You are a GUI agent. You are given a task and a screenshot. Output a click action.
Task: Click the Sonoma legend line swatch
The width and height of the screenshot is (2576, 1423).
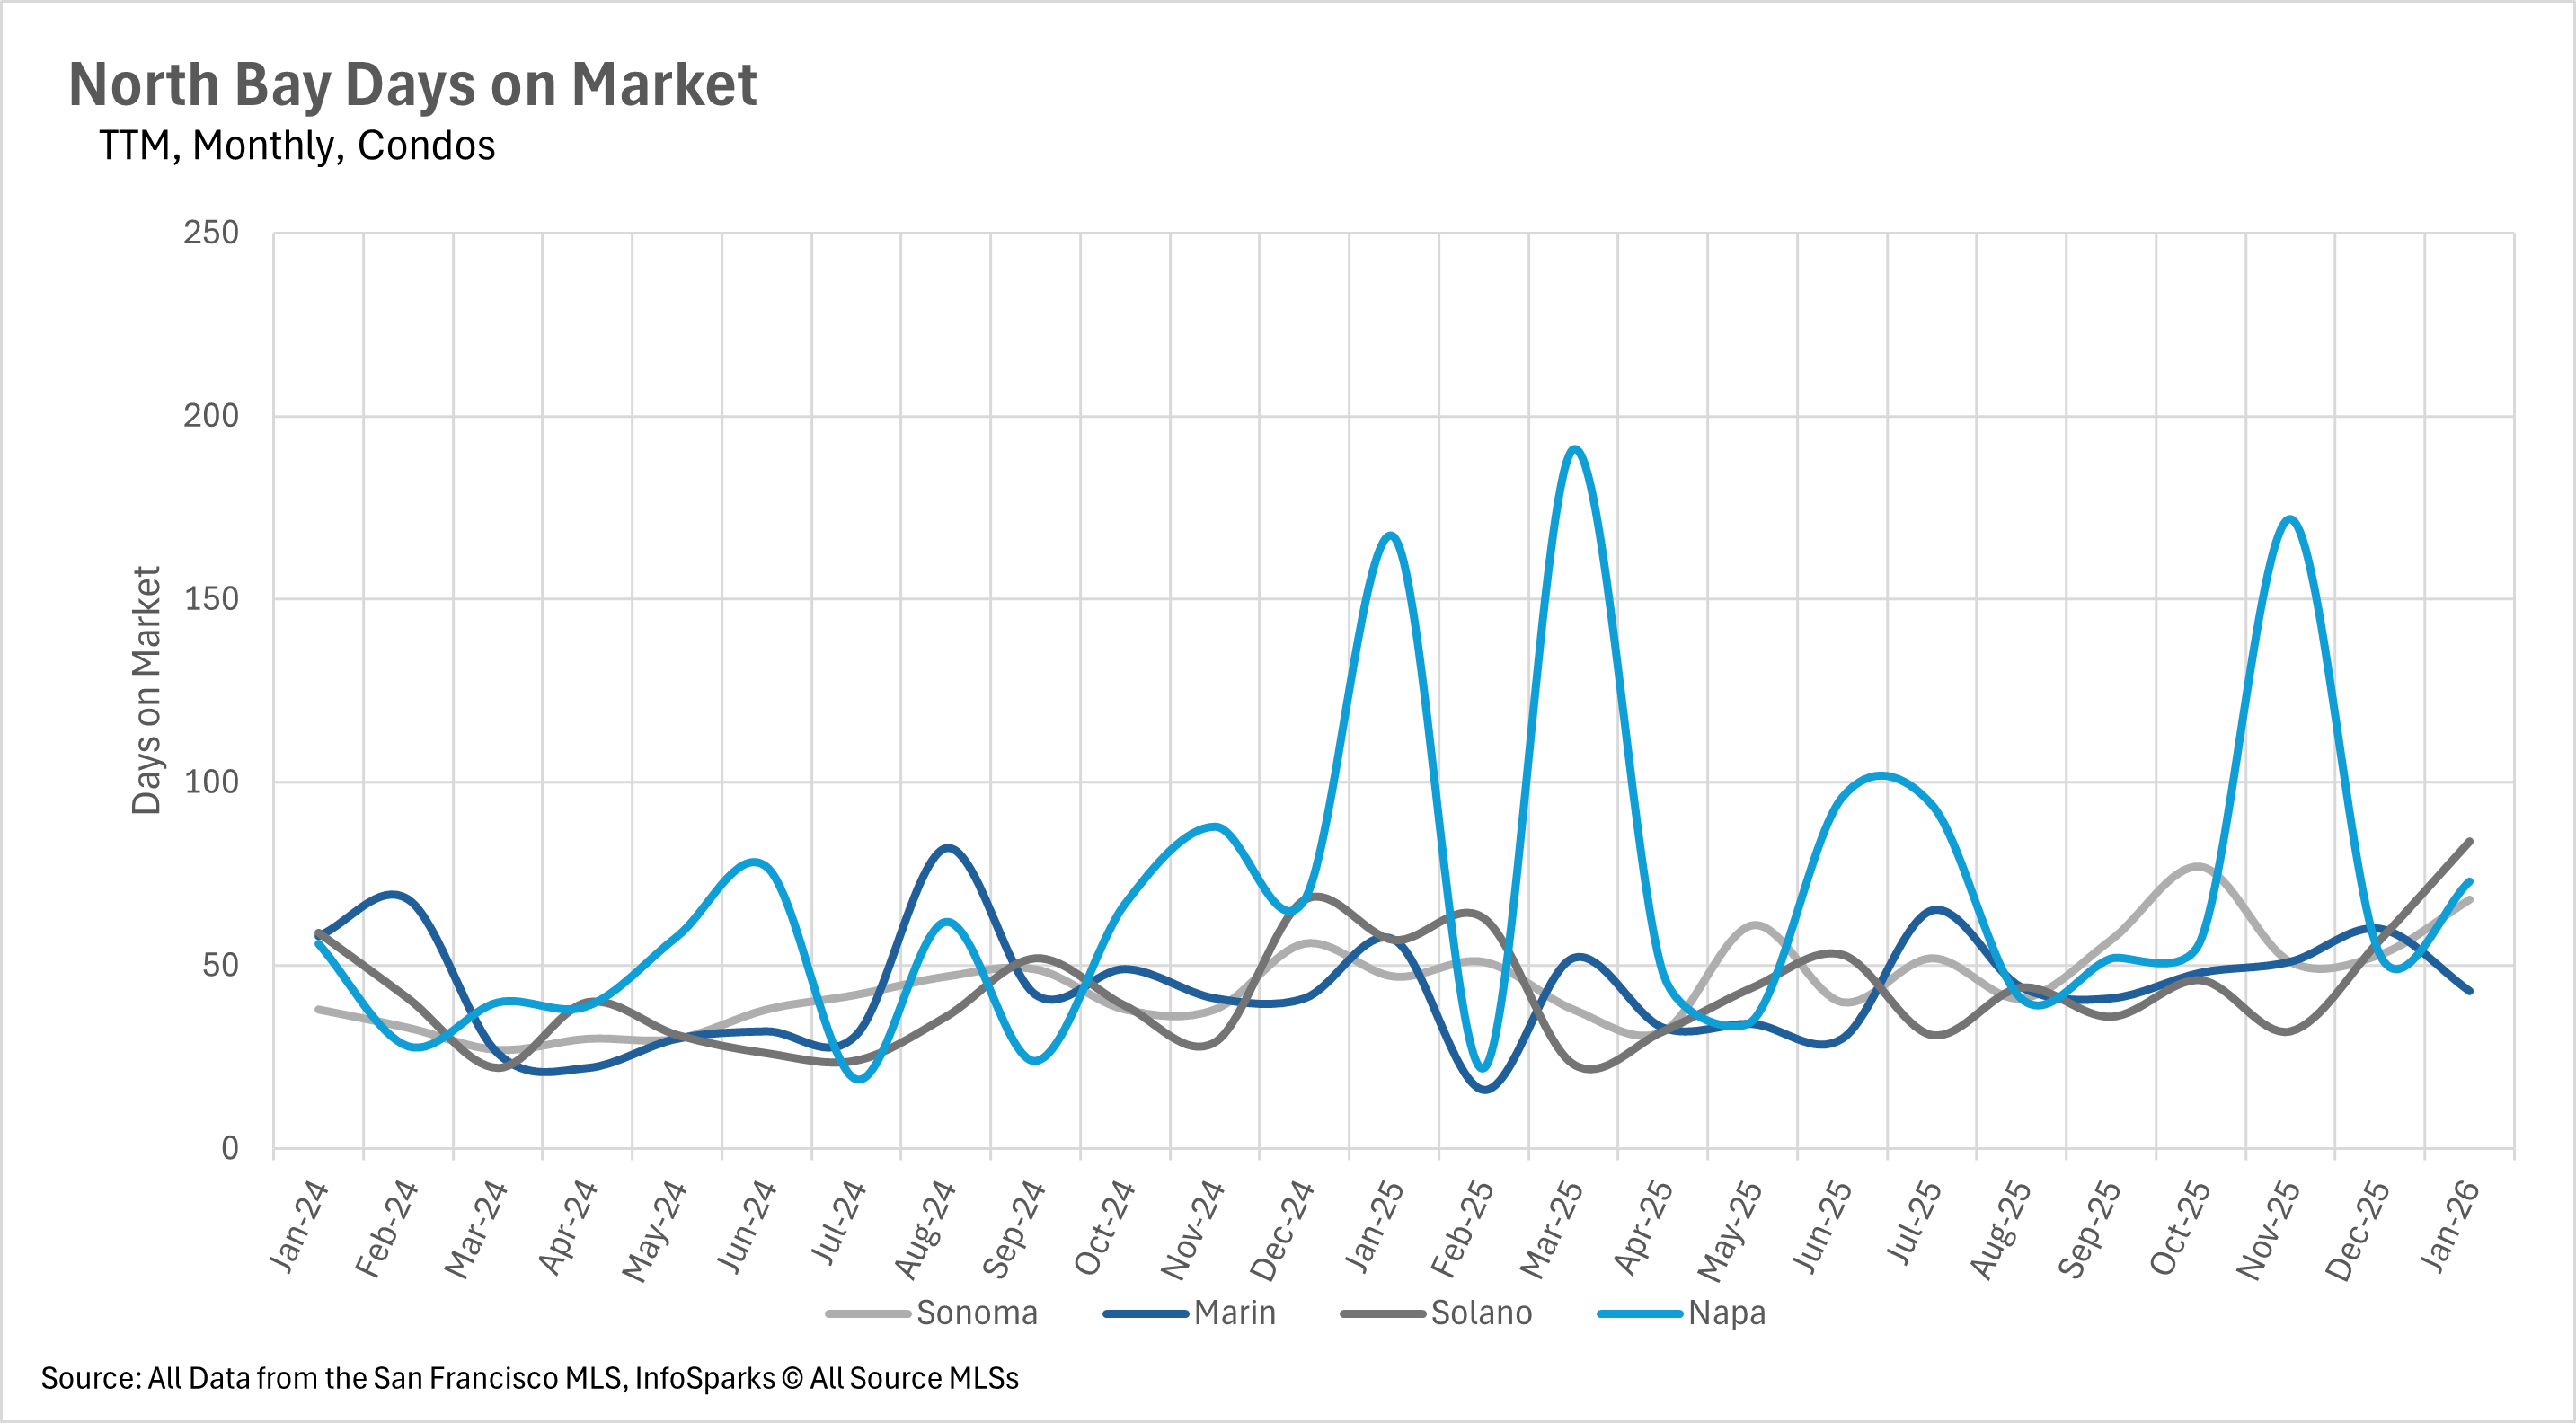point(867,1313)
